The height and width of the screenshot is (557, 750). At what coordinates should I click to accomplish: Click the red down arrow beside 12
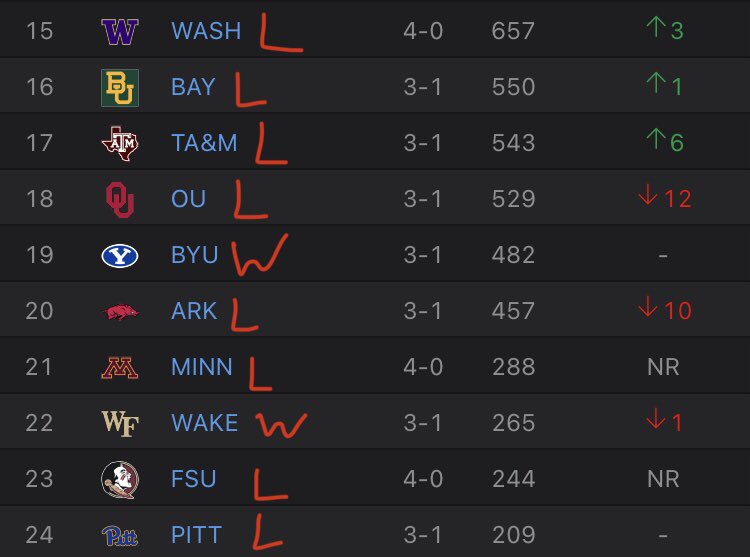(650, 198)
